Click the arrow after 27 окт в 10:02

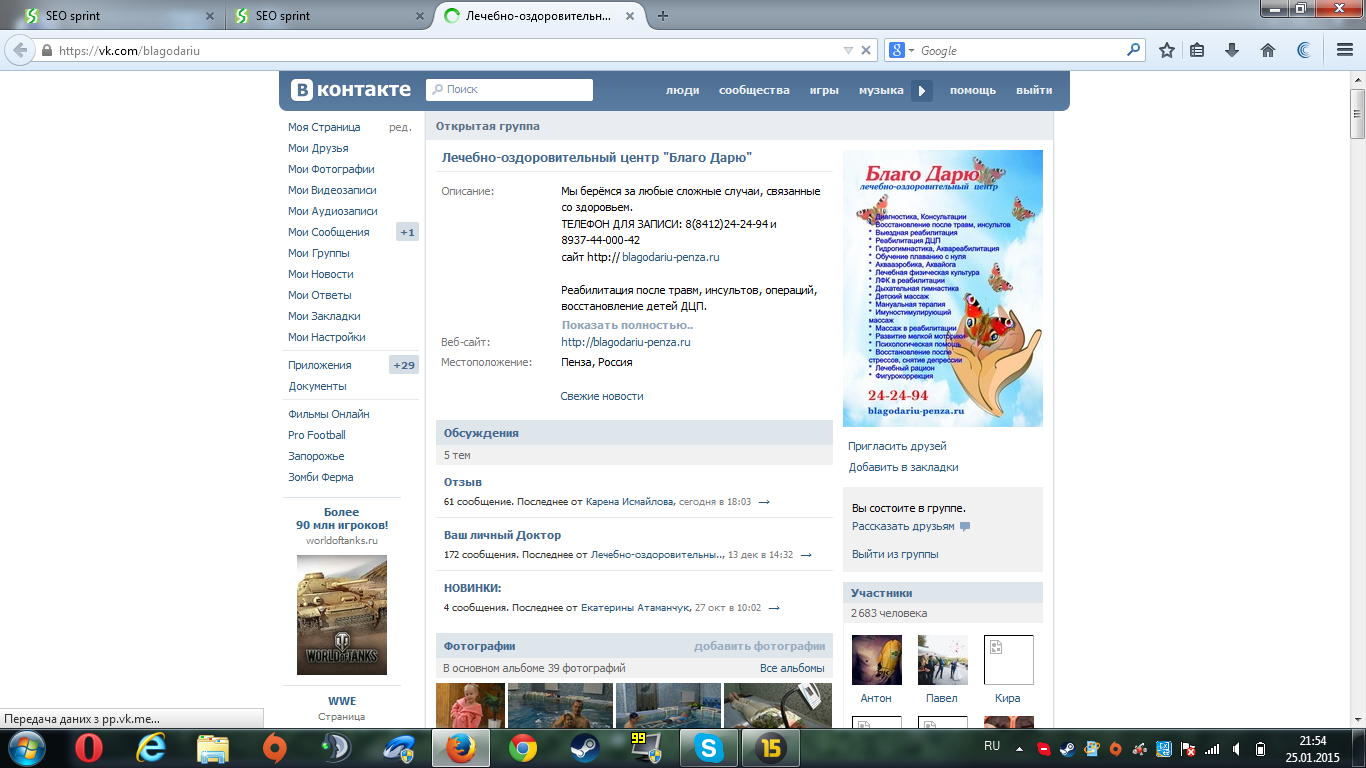click(x=773, y=608)
